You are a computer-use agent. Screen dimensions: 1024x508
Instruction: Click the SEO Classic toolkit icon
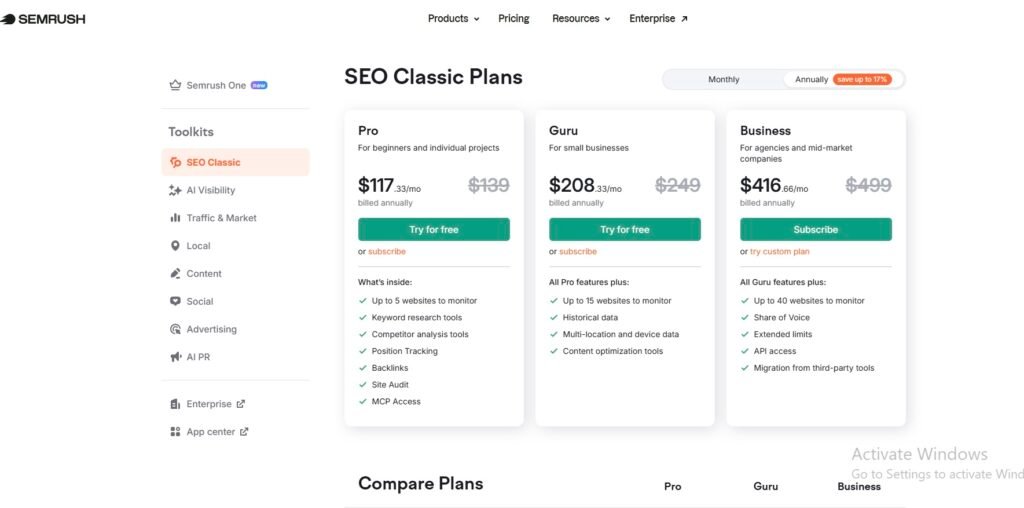coord(176,162)
